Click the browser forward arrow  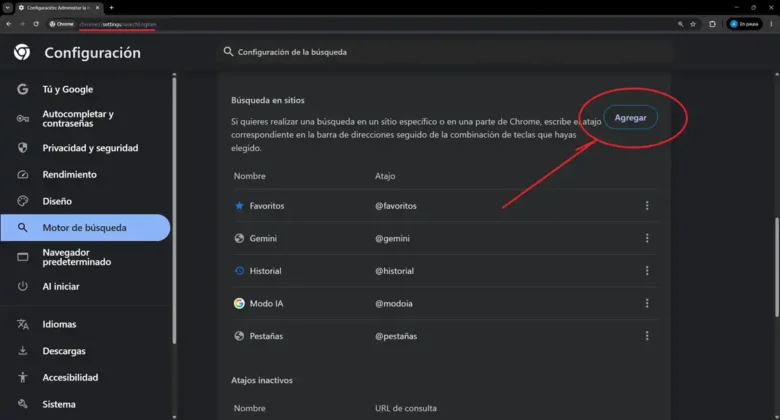pyautogui.click(x=22, y=24)
